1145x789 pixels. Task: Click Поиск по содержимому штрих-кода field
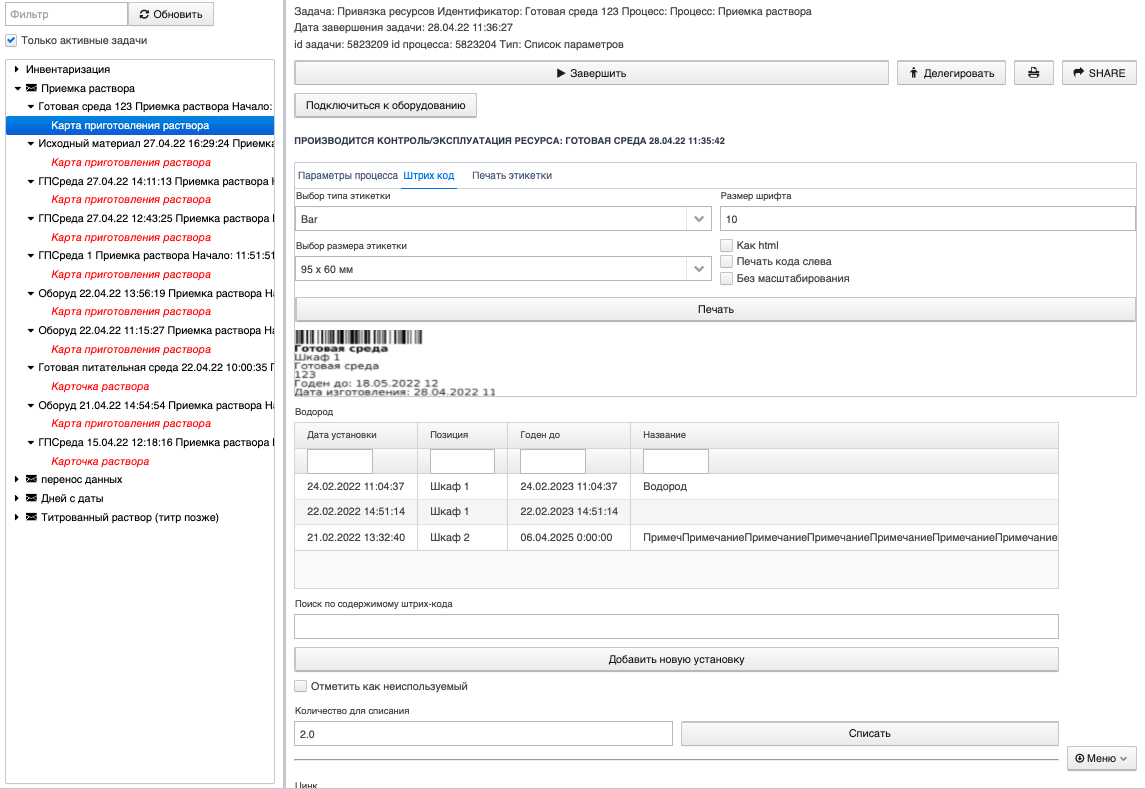(676, 626)
